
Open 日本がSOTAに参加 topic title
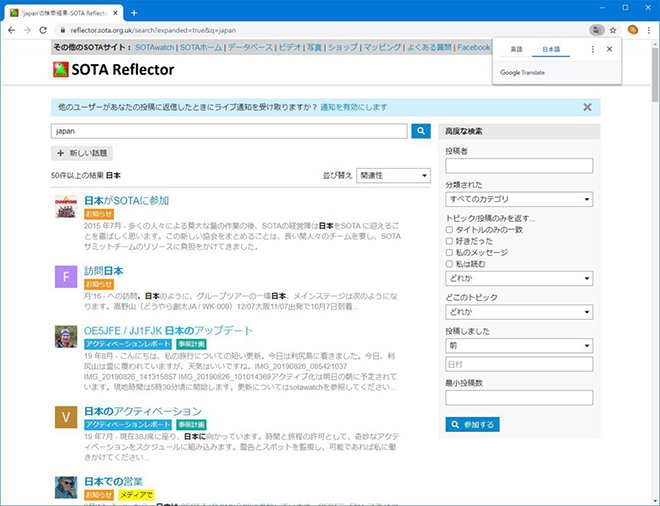point(126,200)
